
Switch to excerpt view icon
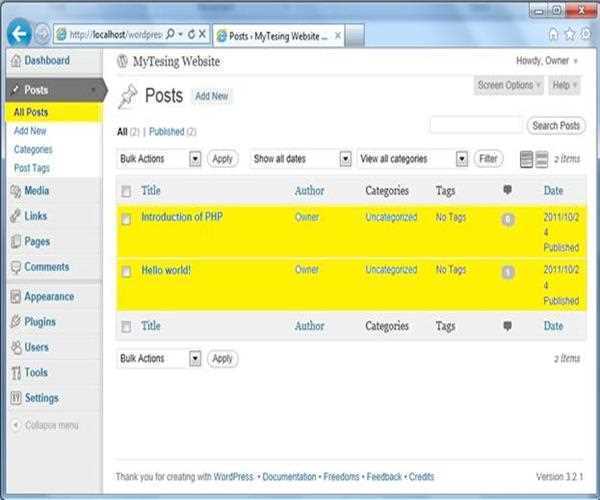point(542,159)
